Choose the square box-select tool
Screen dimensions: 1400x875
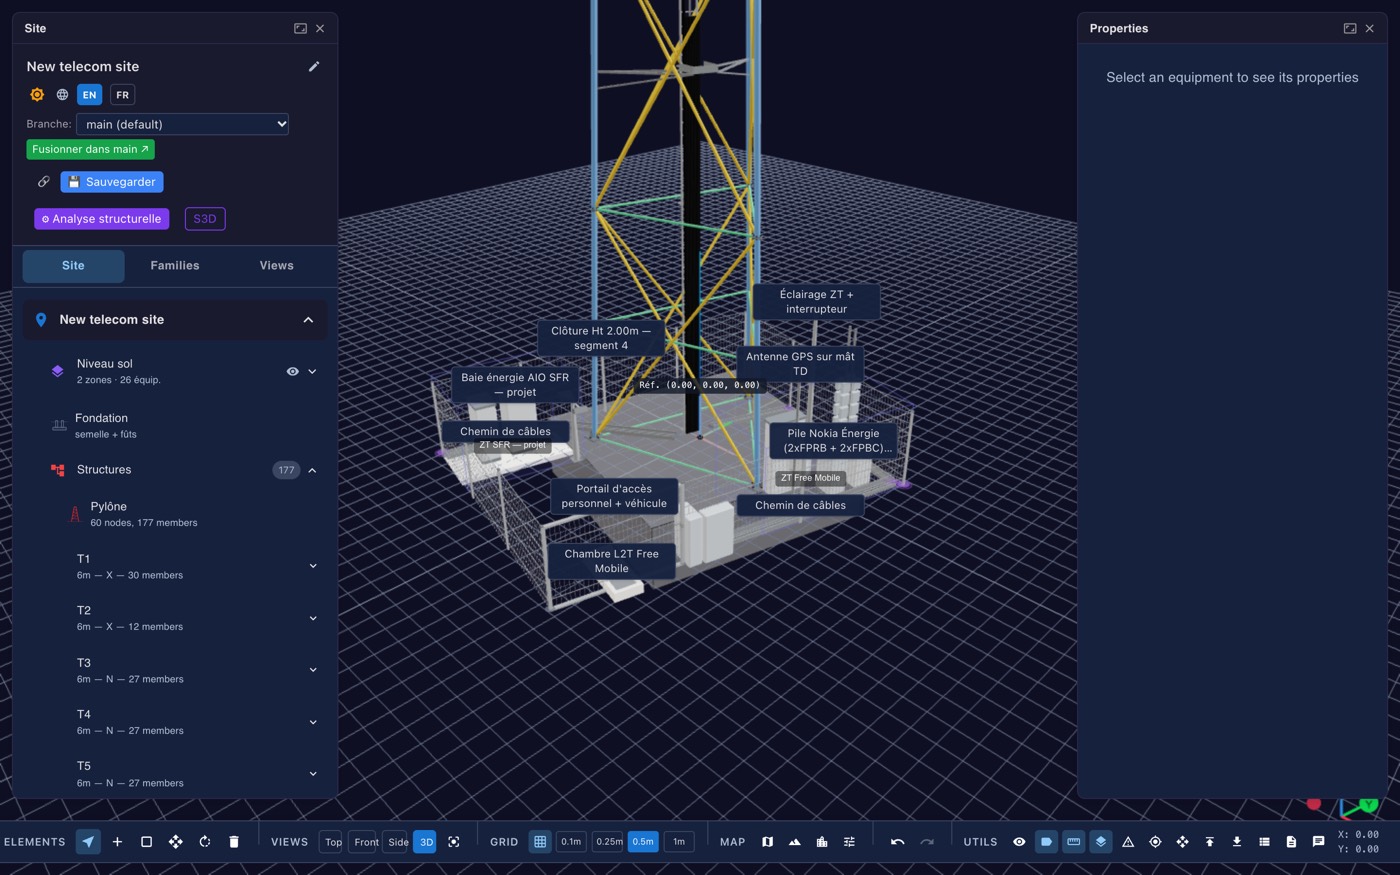[146, 842]
